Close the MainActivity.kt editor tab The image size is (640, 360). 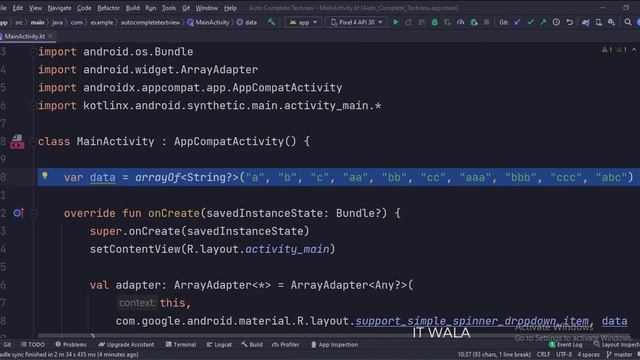click(51, 36)
